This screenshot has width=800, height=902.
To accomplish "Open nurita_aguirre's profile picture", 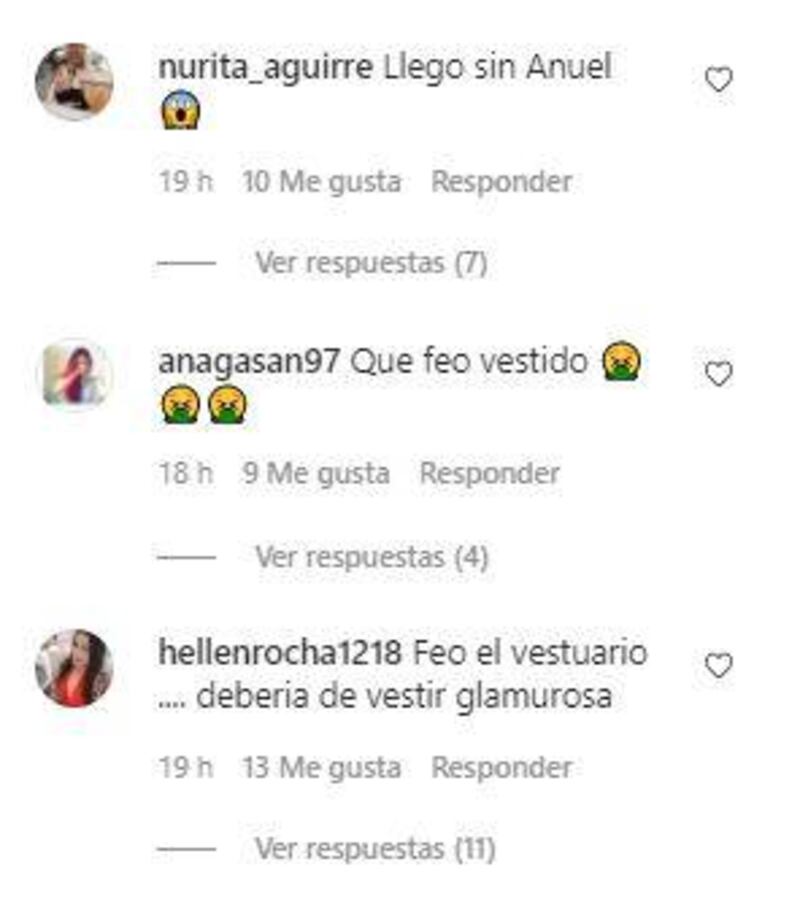I will (74, 82).
